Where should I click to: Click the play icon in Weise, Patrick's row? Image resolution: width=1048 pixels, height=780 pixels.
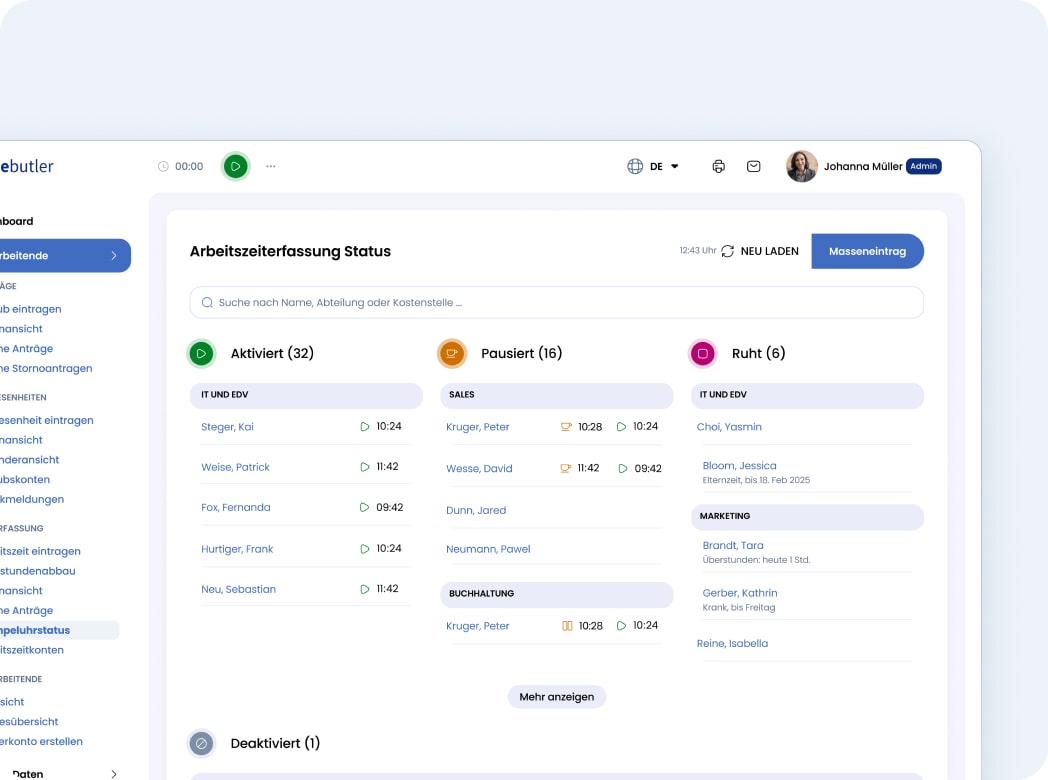(364, 467)
